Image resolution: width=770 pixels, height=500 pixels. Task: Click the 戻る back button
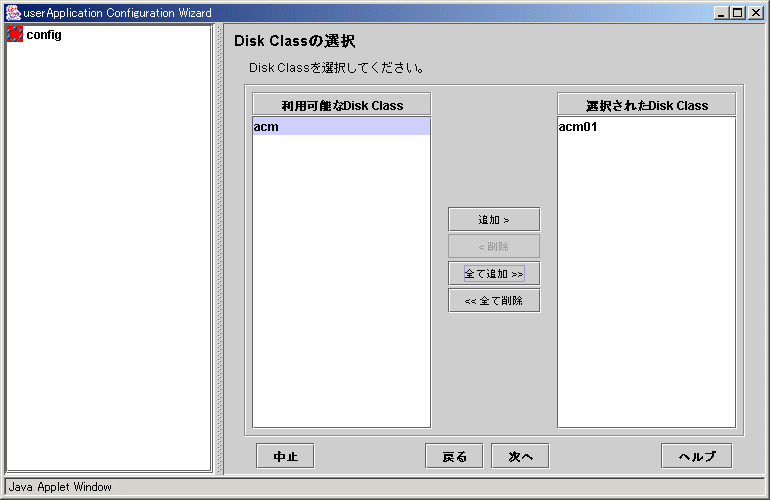point(454,456)
